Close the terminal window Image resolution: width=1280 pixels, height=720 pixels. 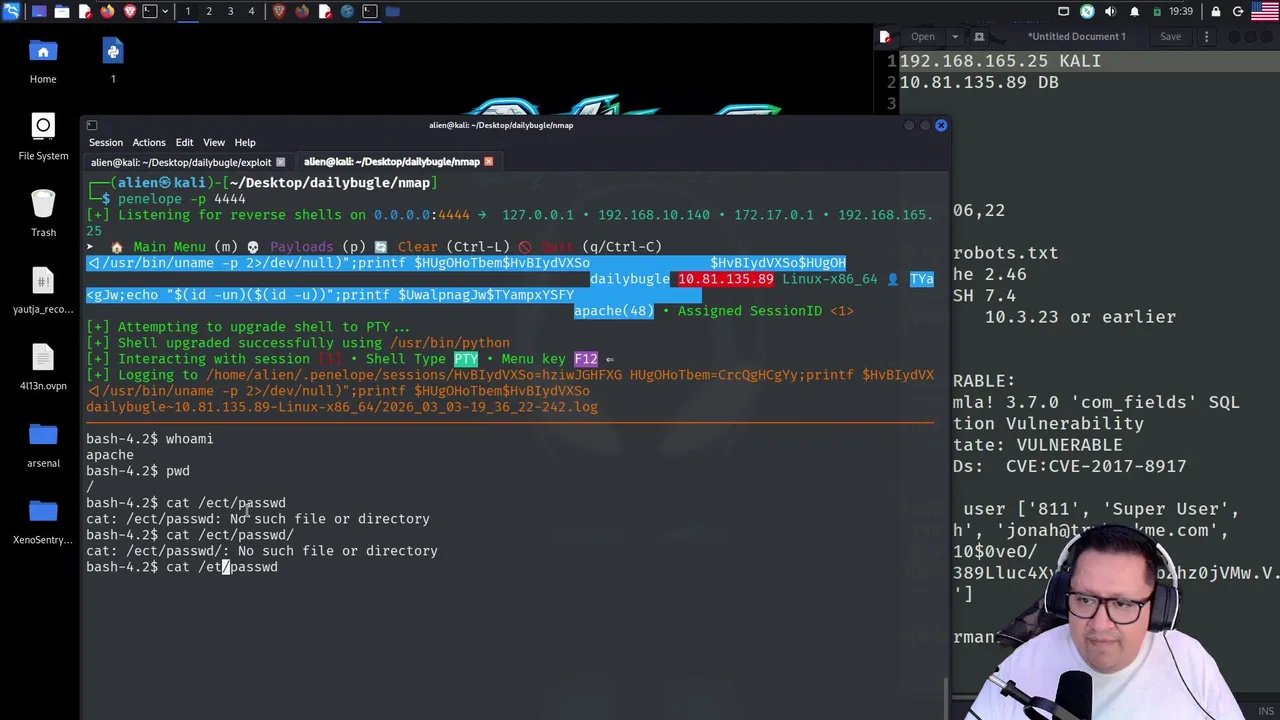pyautogui.click(x=941, y=125)
